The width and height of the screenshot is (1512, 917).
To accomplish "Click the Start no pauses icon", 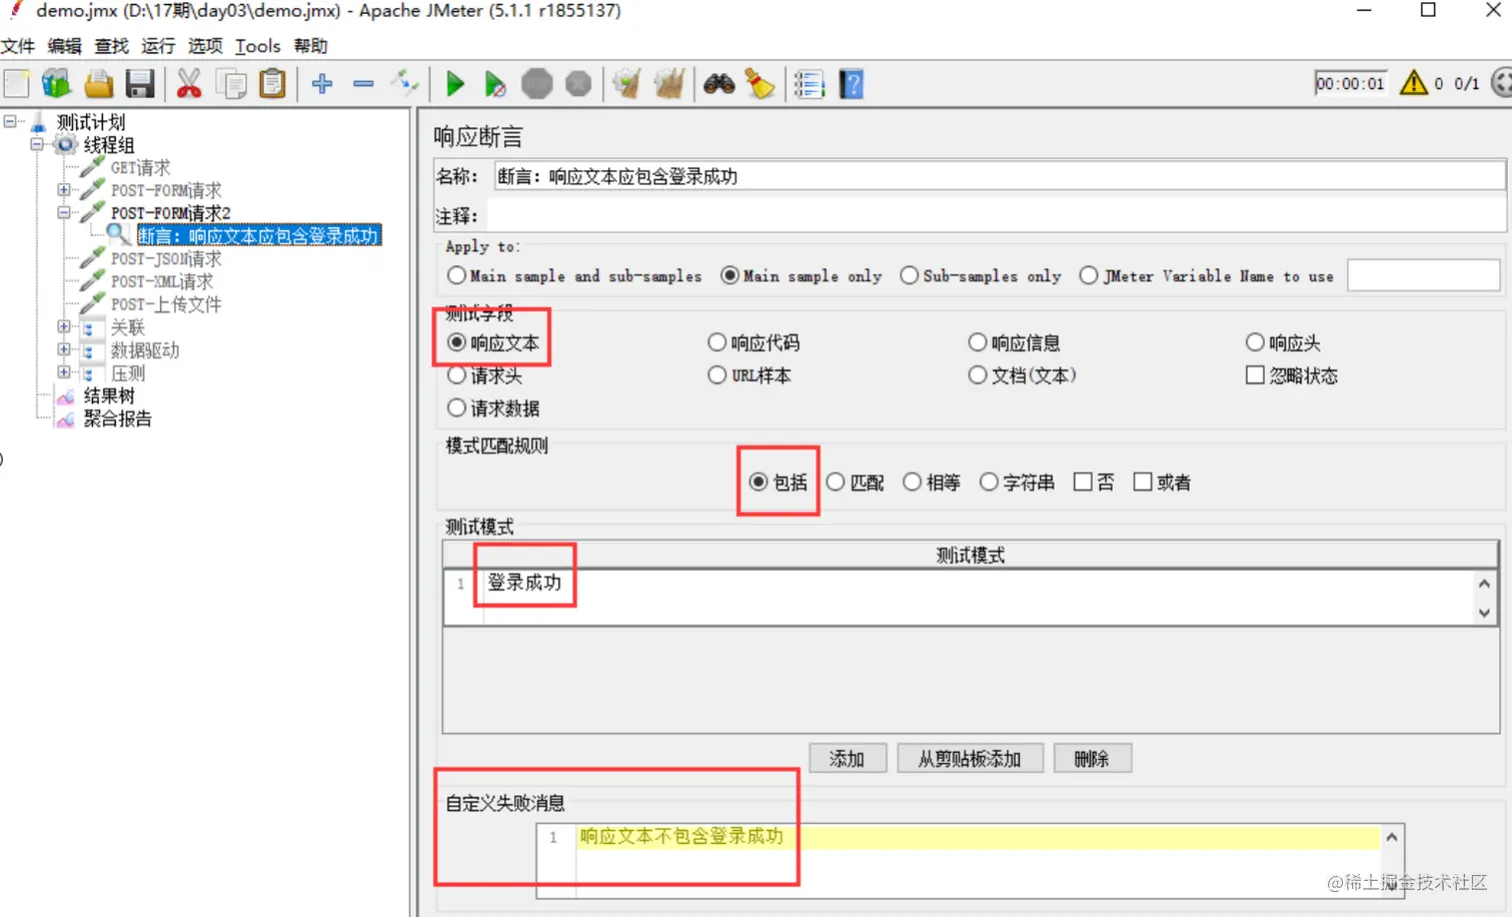I will [x=495, y=84].
